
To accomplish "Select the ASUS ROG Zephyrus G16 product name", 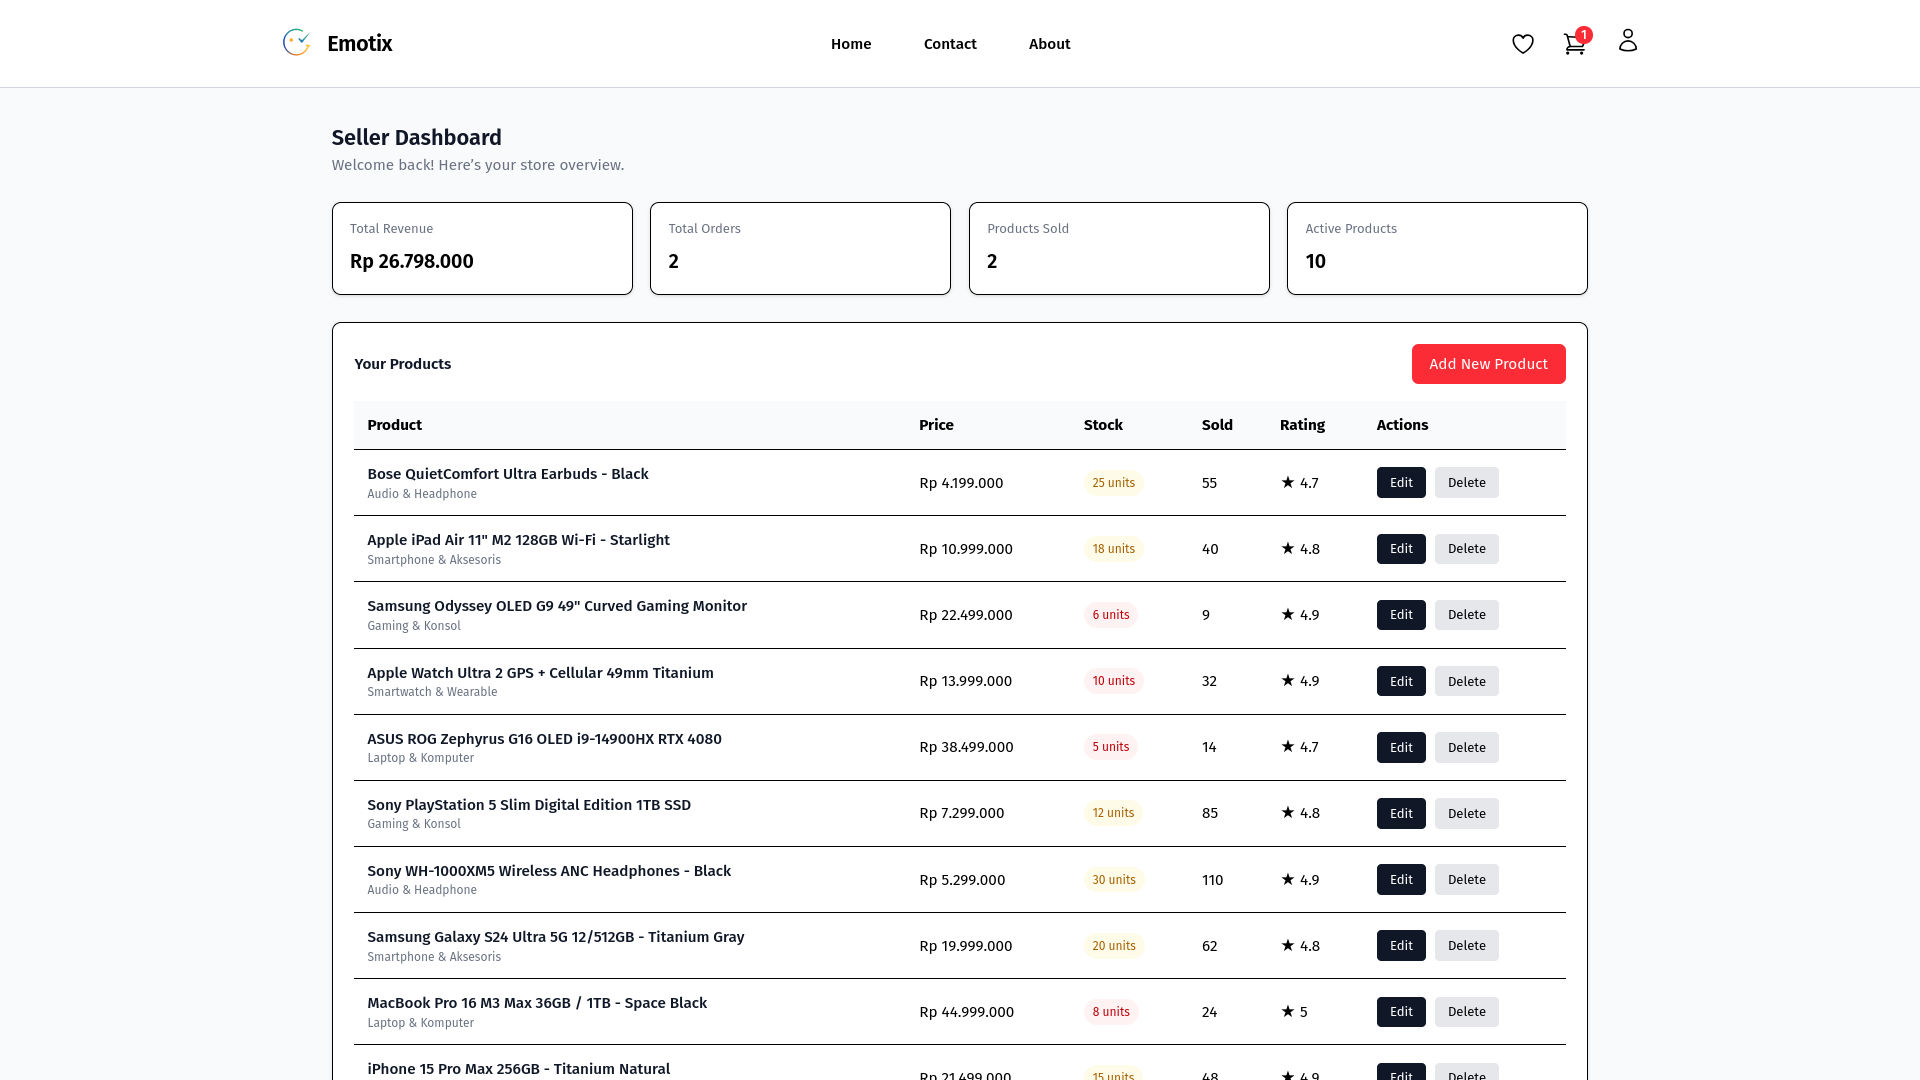I will pyautogui.click(x=544, y=739).
